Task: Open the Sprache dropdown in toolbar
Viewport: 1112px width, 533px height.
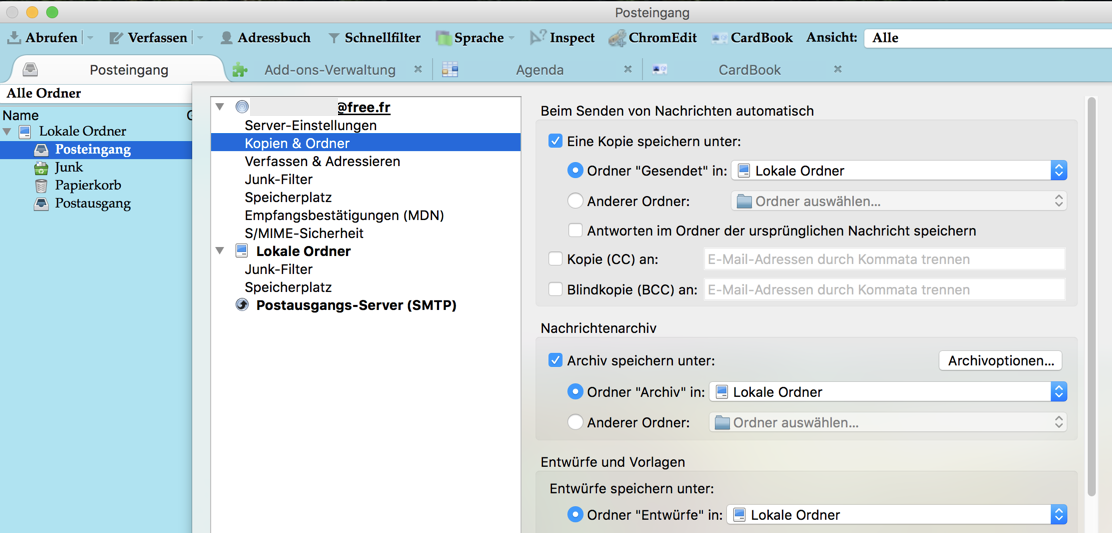Action: click(476, 38)
